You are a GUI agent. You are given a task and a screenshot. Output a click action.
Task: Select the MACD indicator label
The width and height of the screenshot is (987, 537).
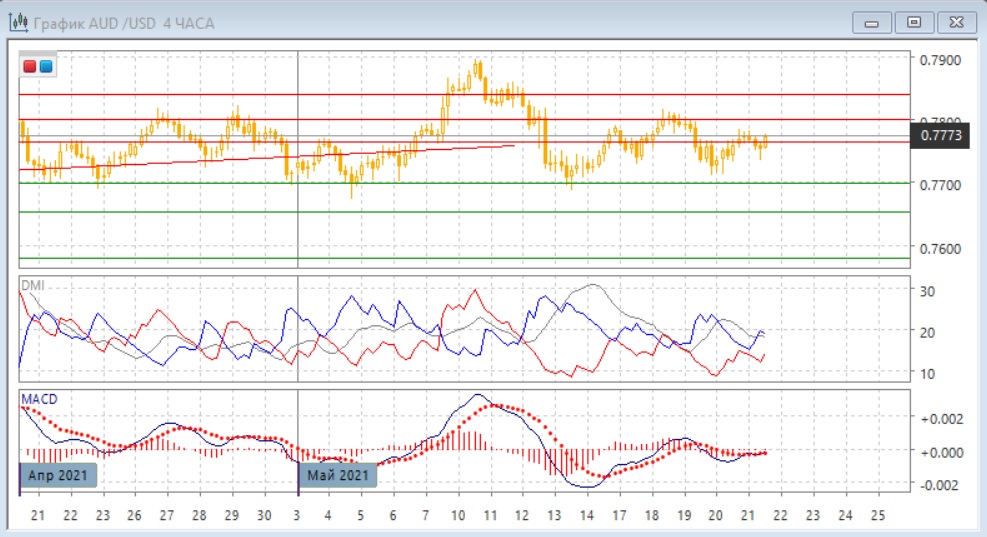pos(39,399)
